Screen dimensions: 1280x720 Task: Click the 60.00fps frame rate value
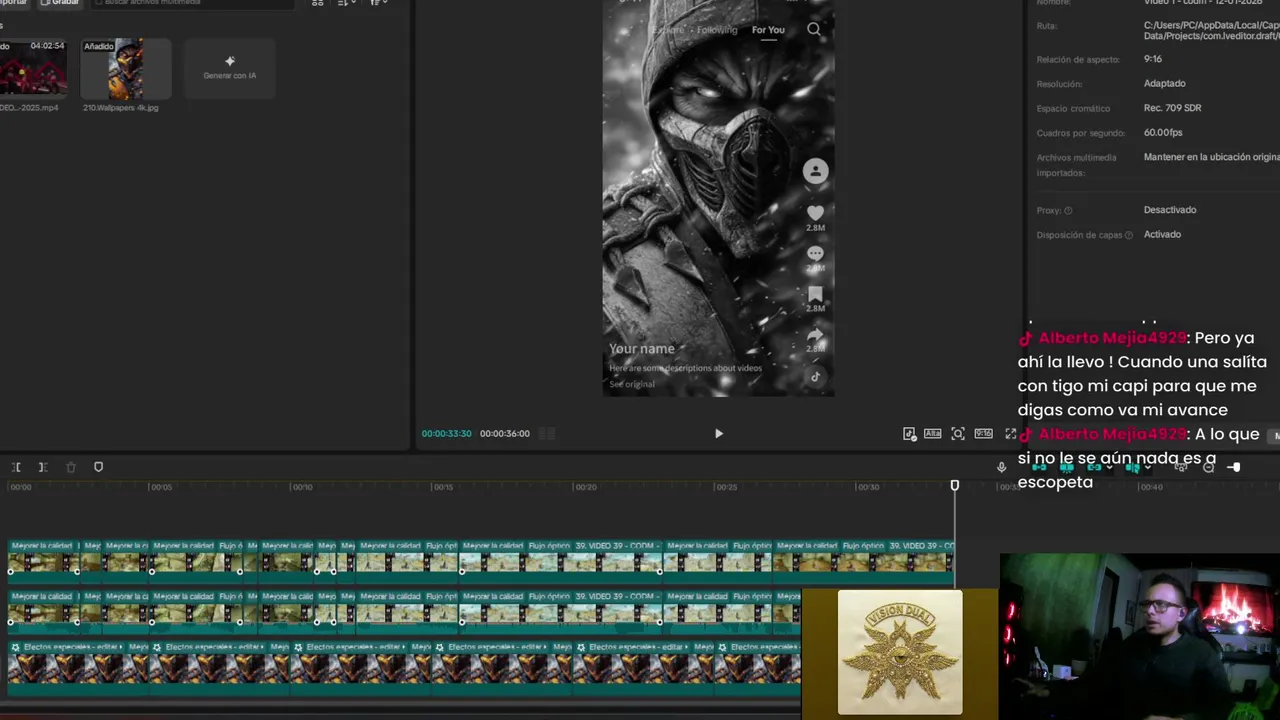pos(1163,132)
